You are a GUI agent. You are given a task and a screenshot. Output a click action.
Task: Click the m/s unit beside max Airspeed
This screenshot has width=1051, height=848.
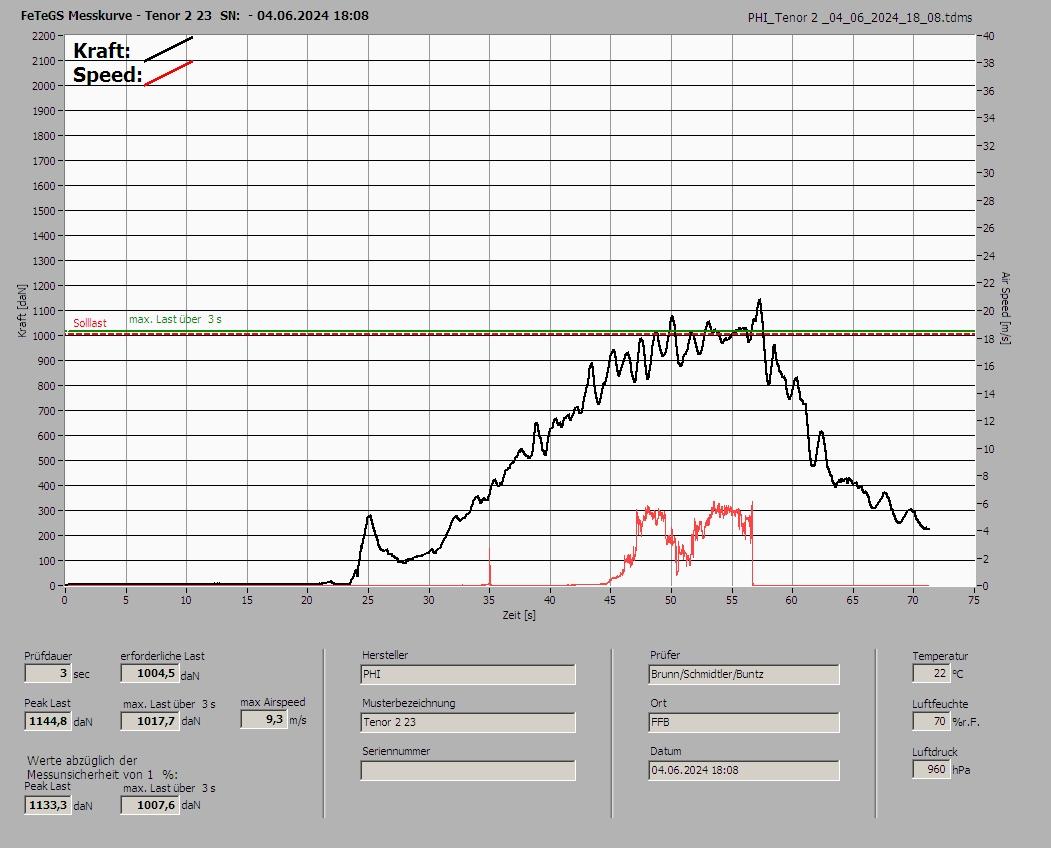click(298, 721)
